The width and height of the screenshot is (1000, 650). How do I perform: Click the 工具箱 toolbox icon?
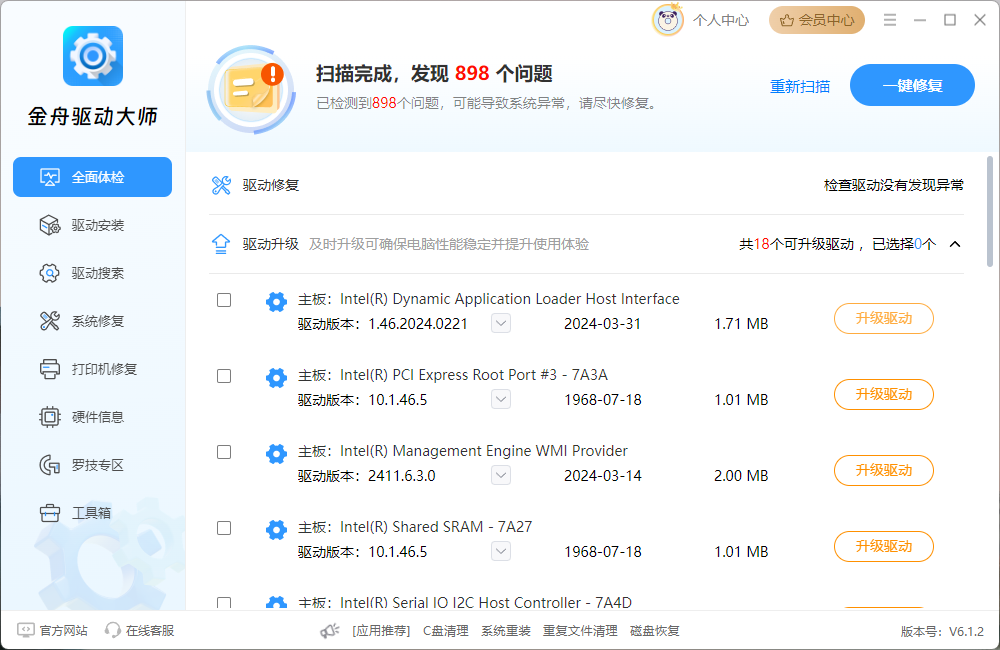[50, 513]
